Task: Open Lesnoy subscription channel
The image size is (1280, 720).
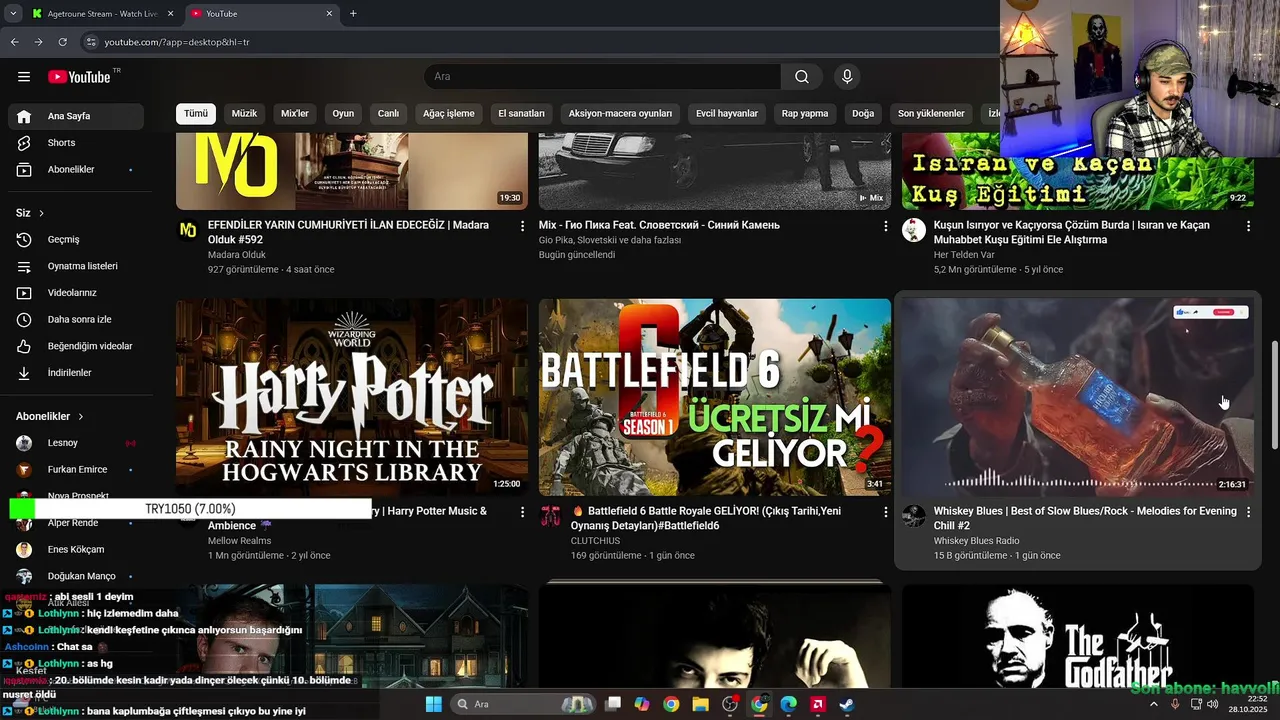Action: tap(76, 443)
